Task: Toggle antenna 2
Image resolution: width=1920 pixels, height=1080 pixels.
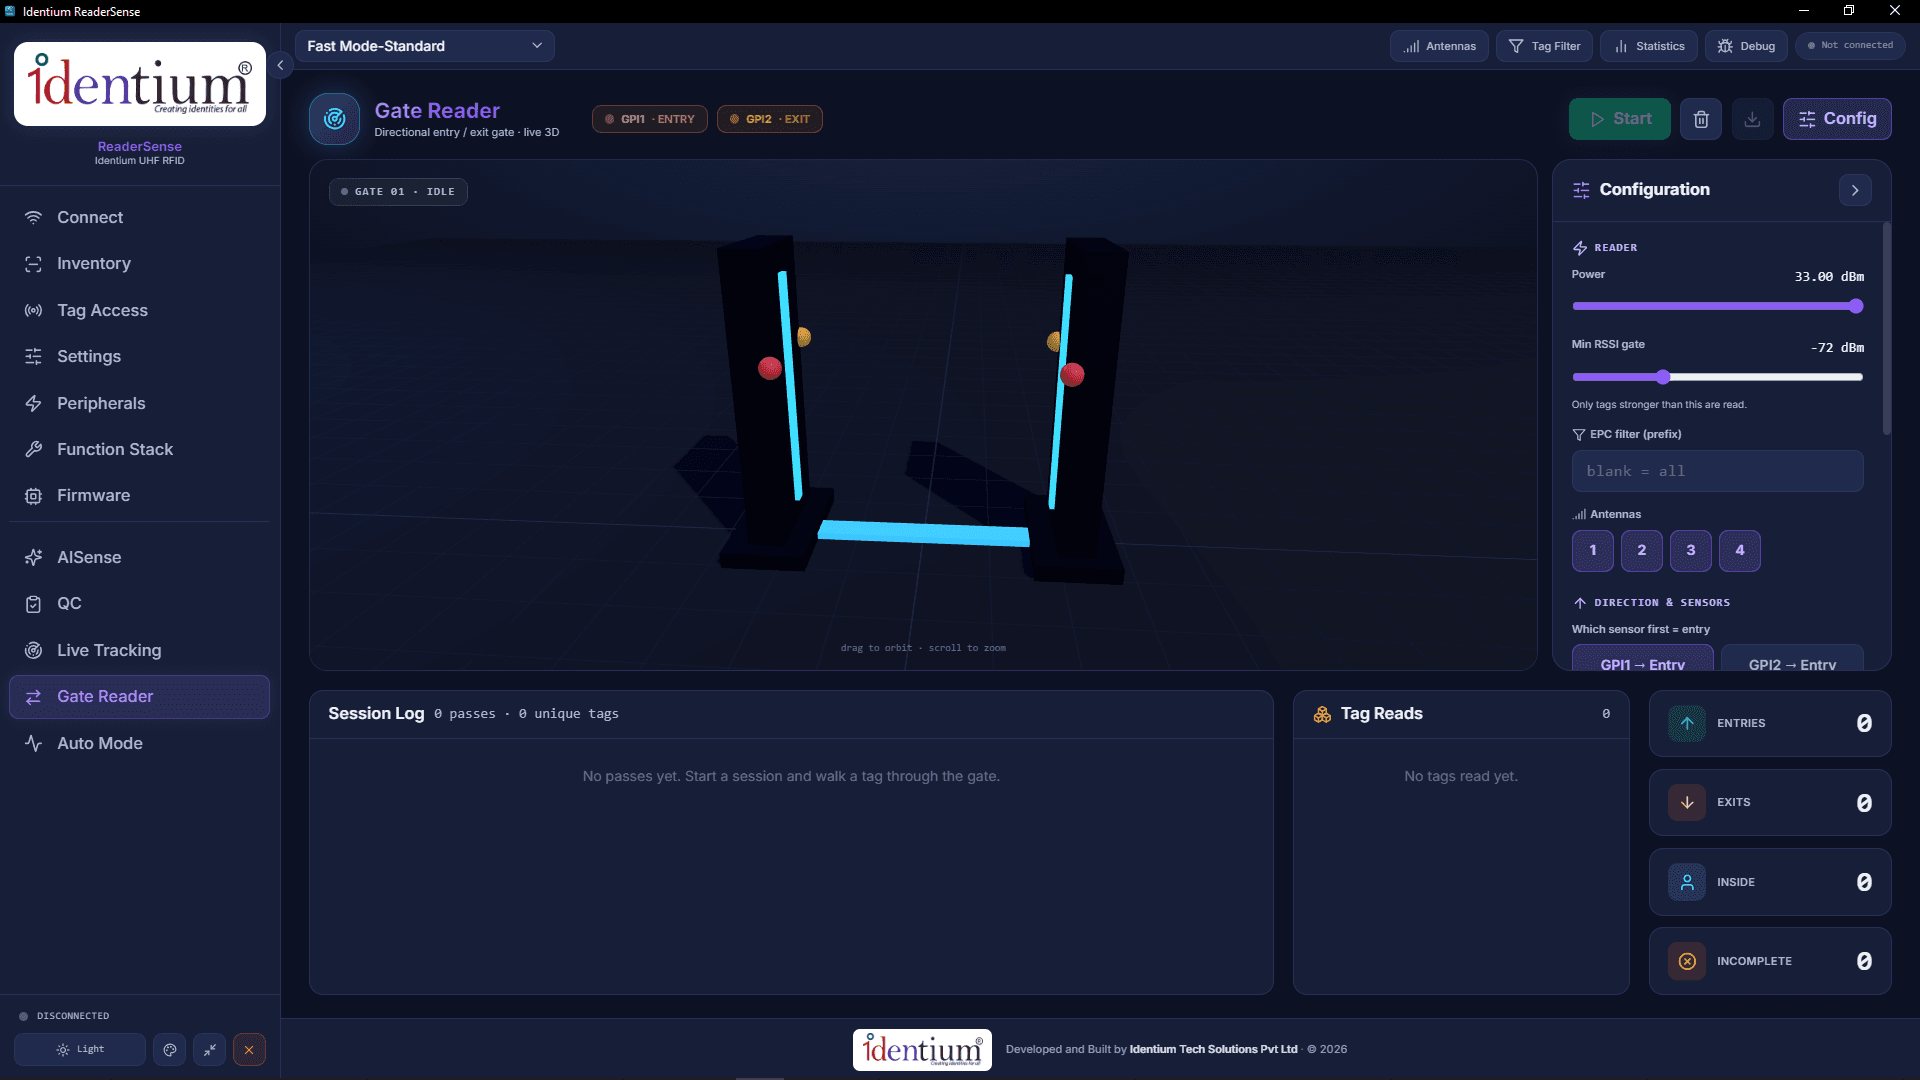Action: click(1642, 551)
